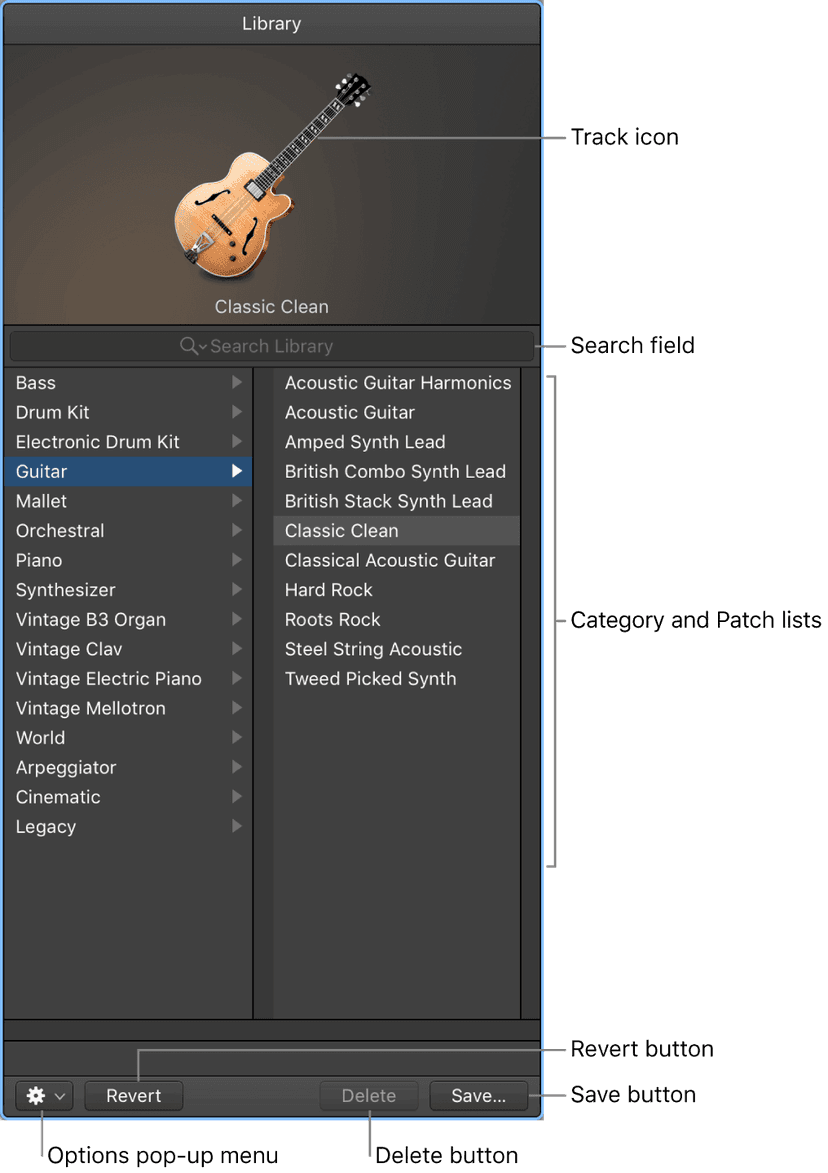
Task: Expand the Vintage Mellotron arrow
Action: click(x=237, y=708)
